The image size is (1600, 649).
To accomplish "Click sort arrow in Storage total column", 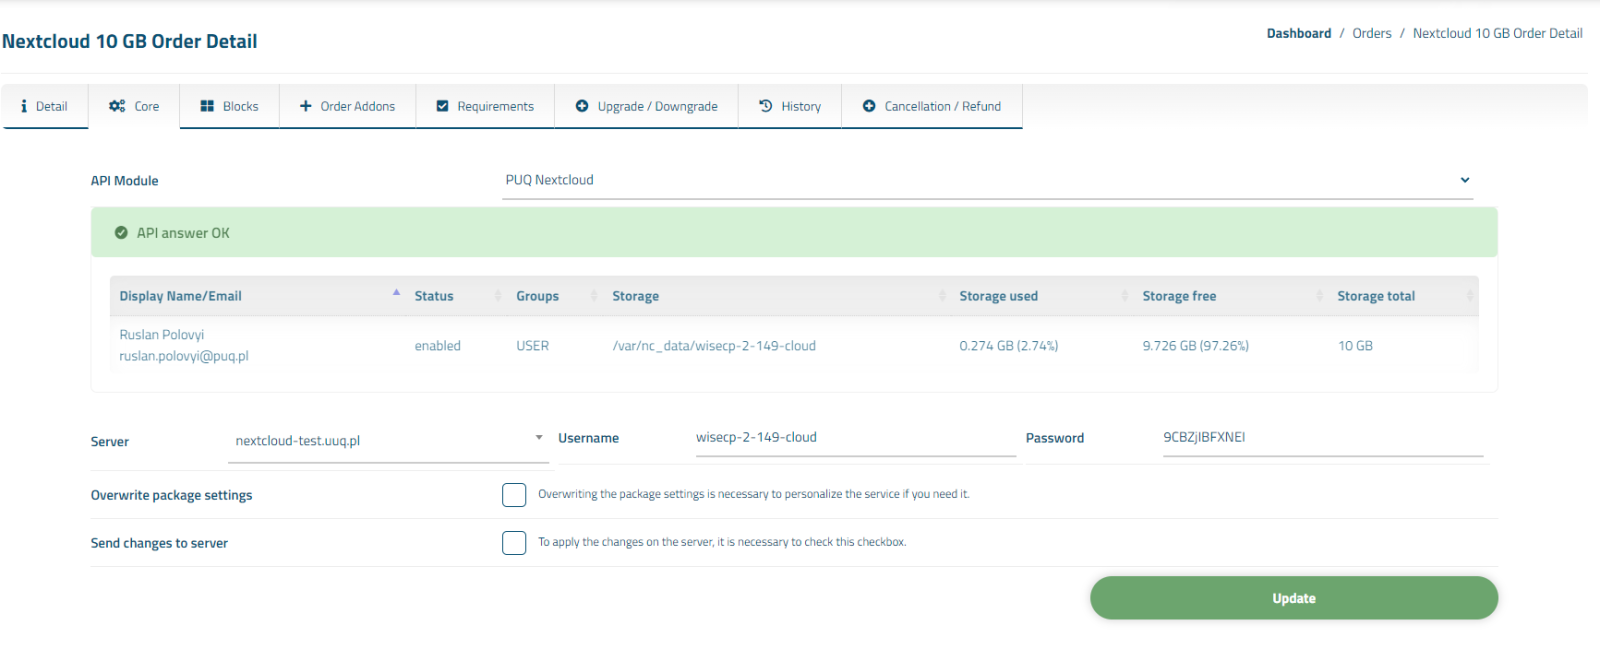I will 1469,295.
